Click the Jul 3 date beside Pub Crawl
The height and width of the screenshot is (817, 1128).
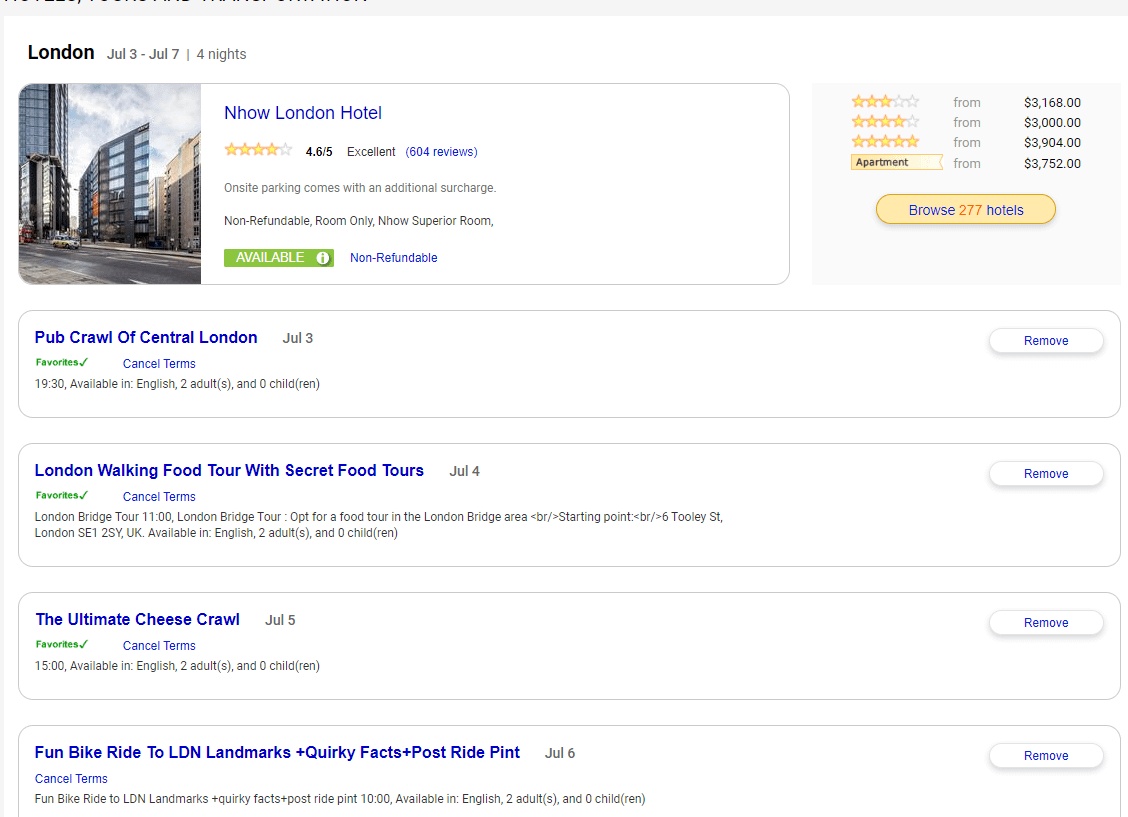click(x=298, y=338)
